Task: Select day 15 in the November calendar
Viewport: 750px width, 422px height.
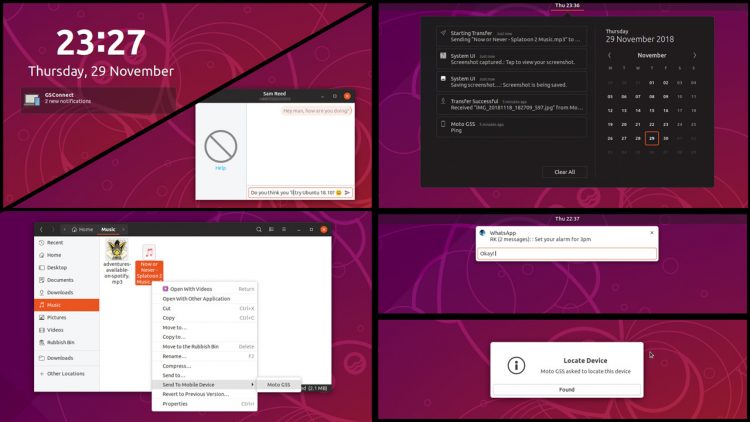Action: point(651,111)
